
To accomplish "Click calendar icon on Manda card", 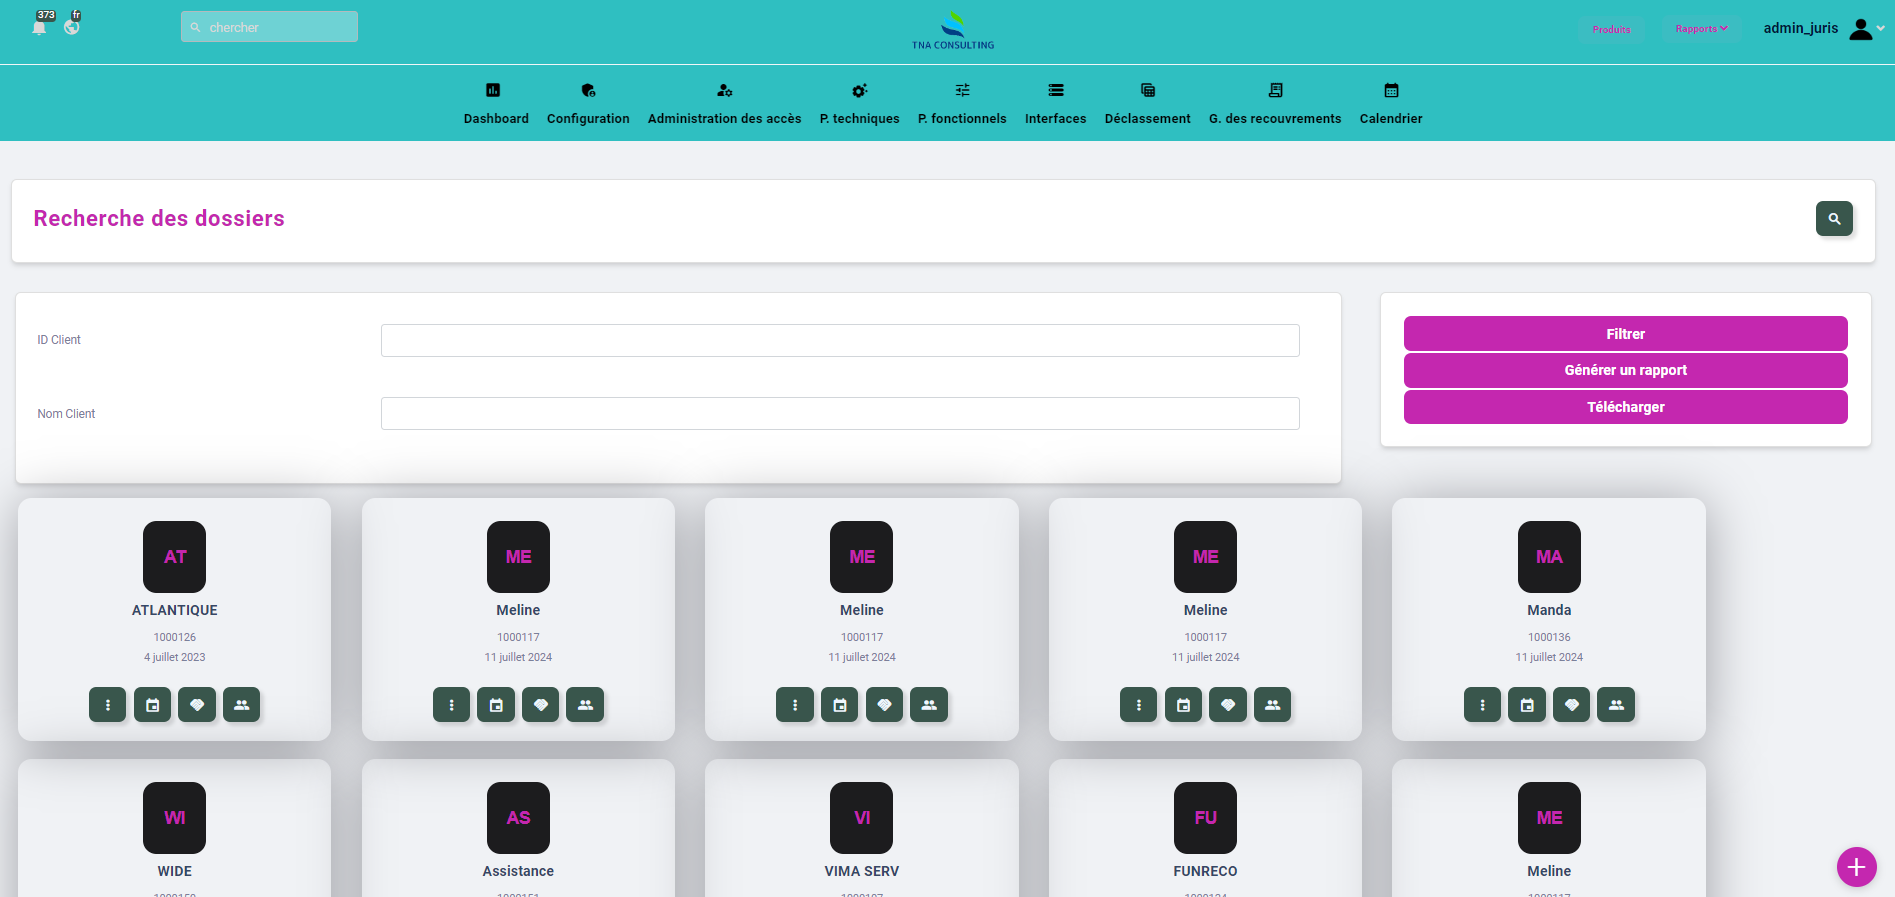I will coord(1526,705).
